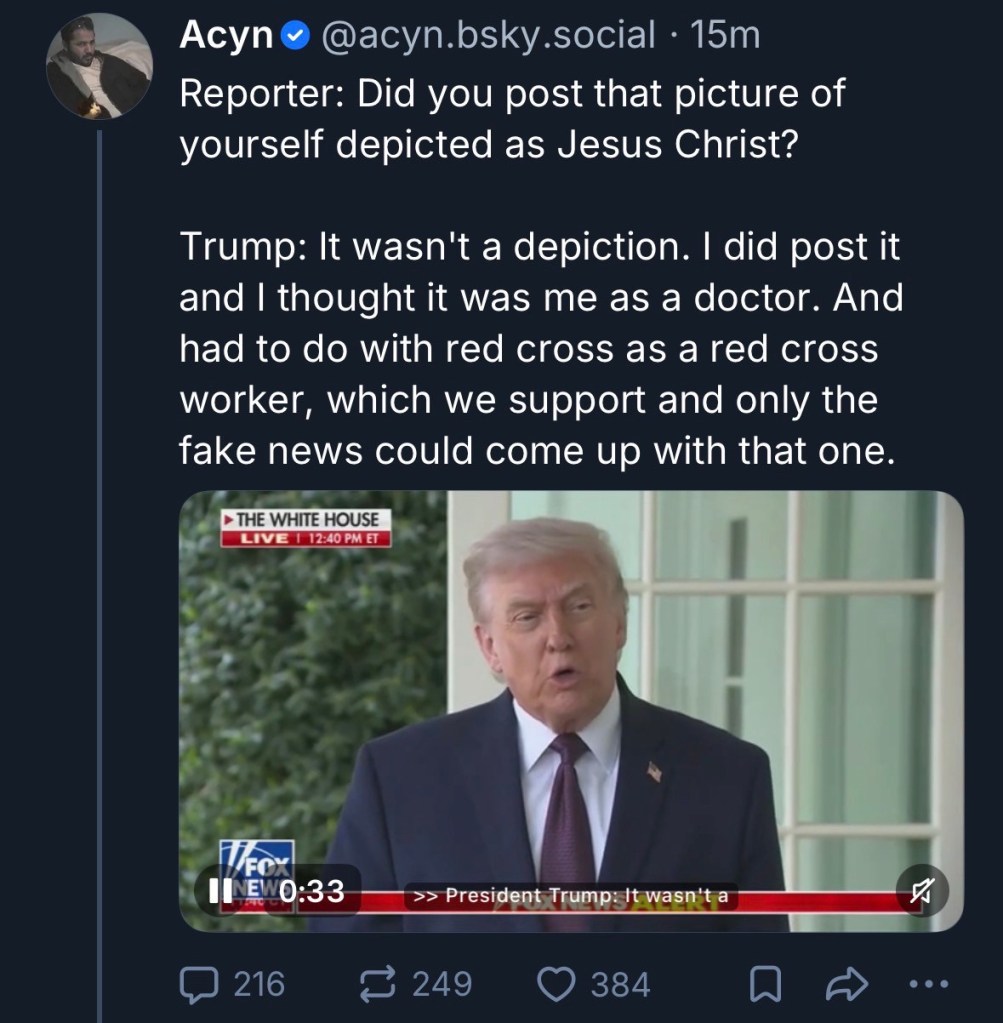Open Acyn's profile avatar
This screenshot has width=1003, height=1023.
(x=98, y=66)
